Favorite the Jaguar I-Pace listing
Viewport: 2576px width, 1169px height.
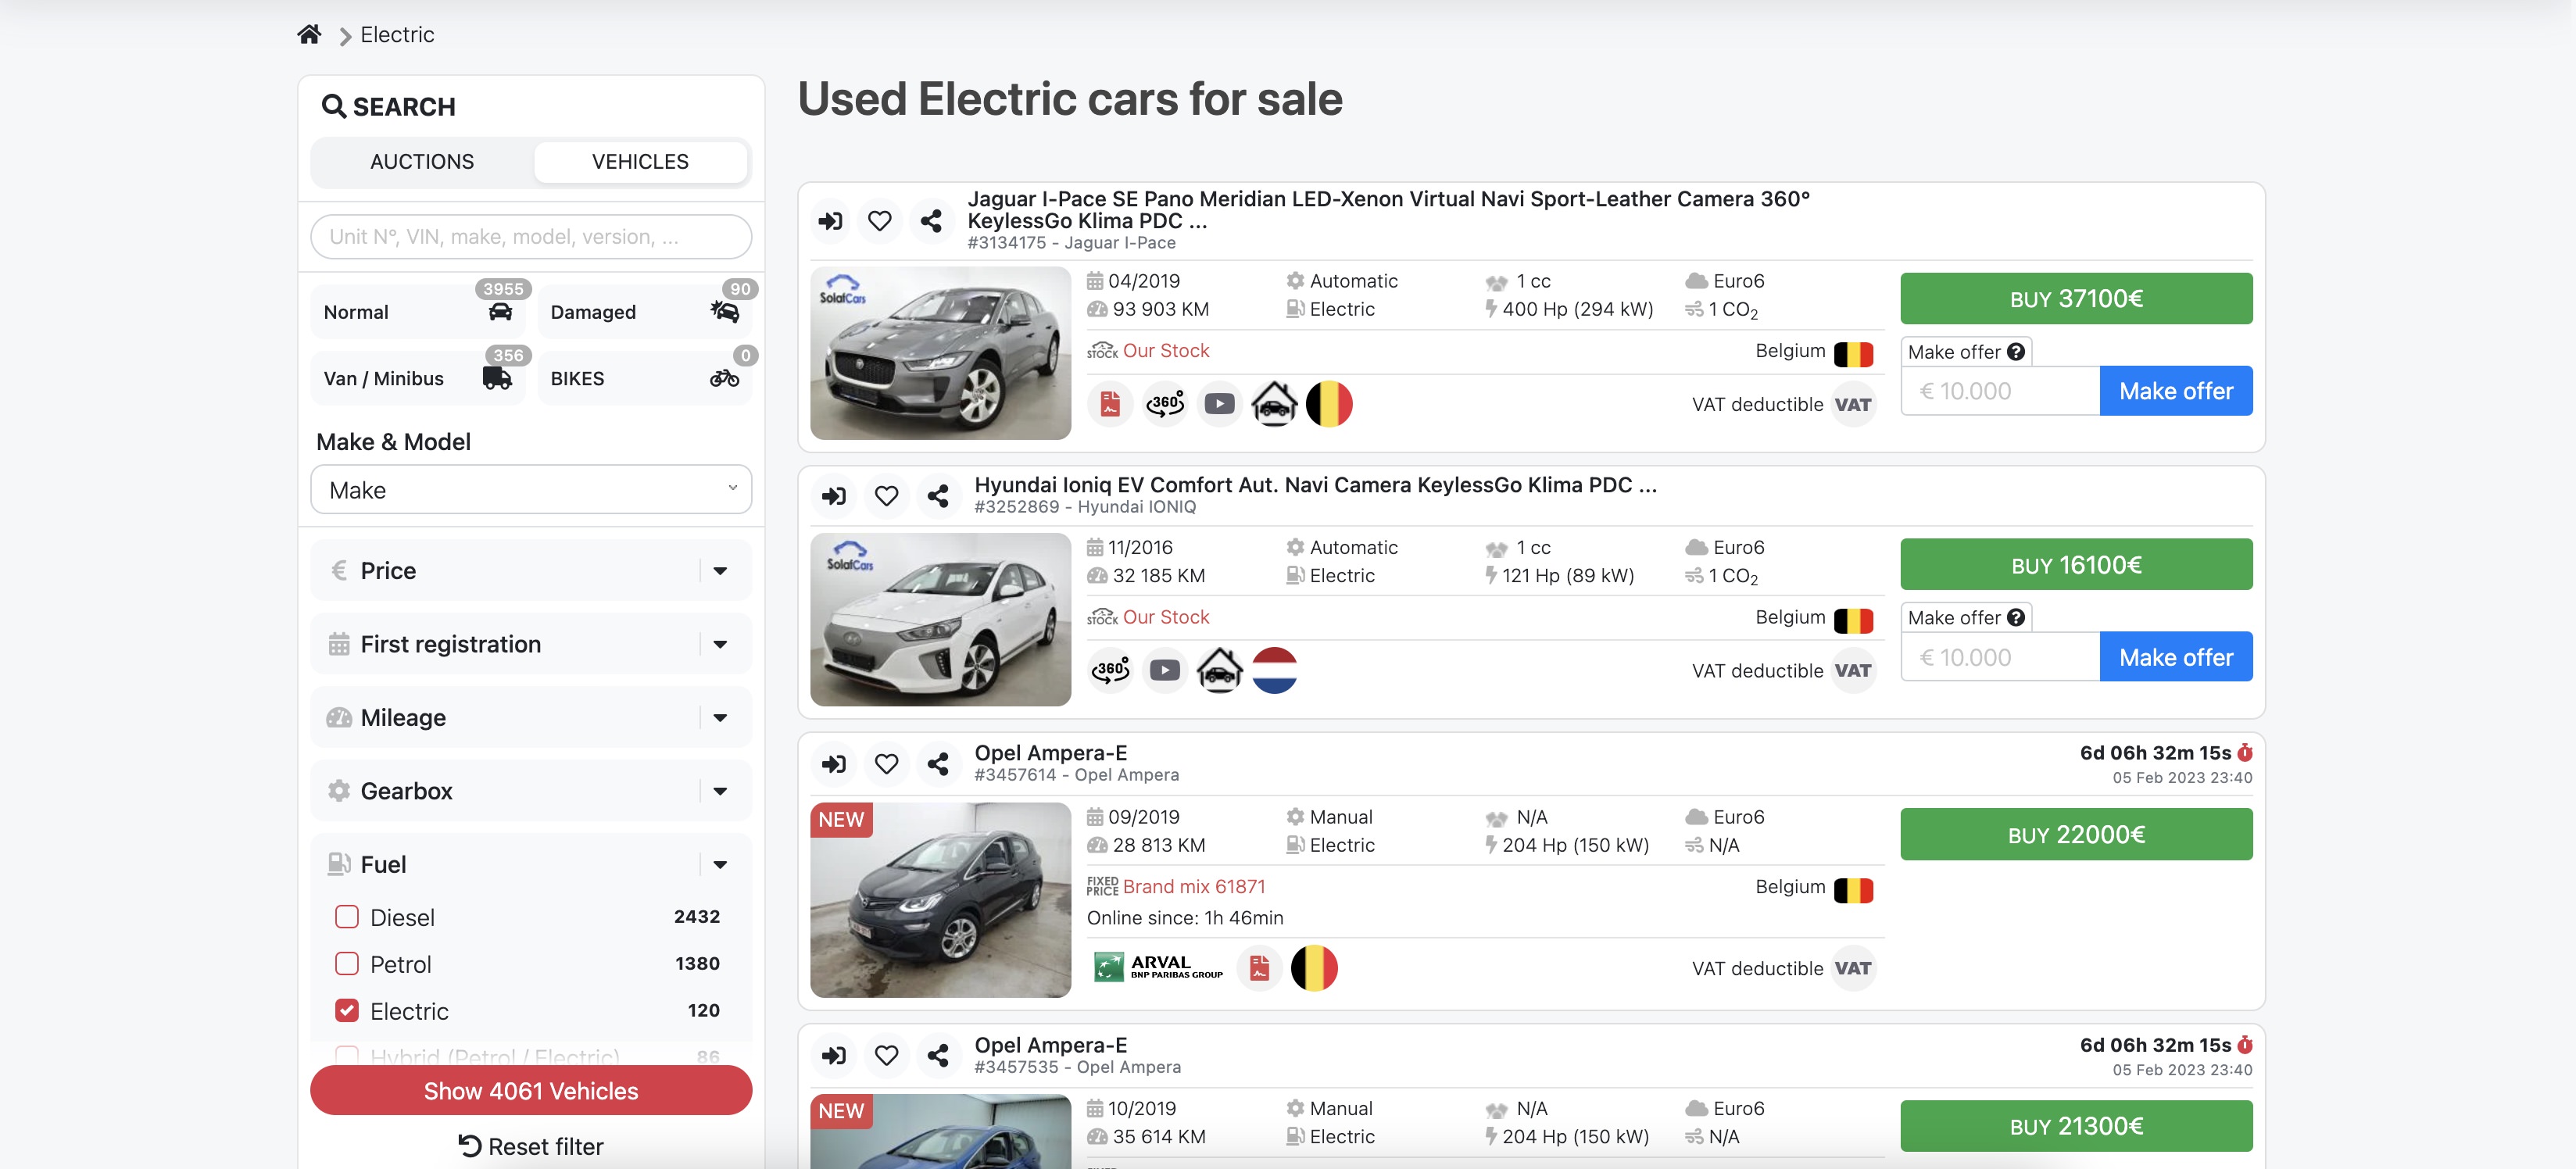click(x=880, y=221)
